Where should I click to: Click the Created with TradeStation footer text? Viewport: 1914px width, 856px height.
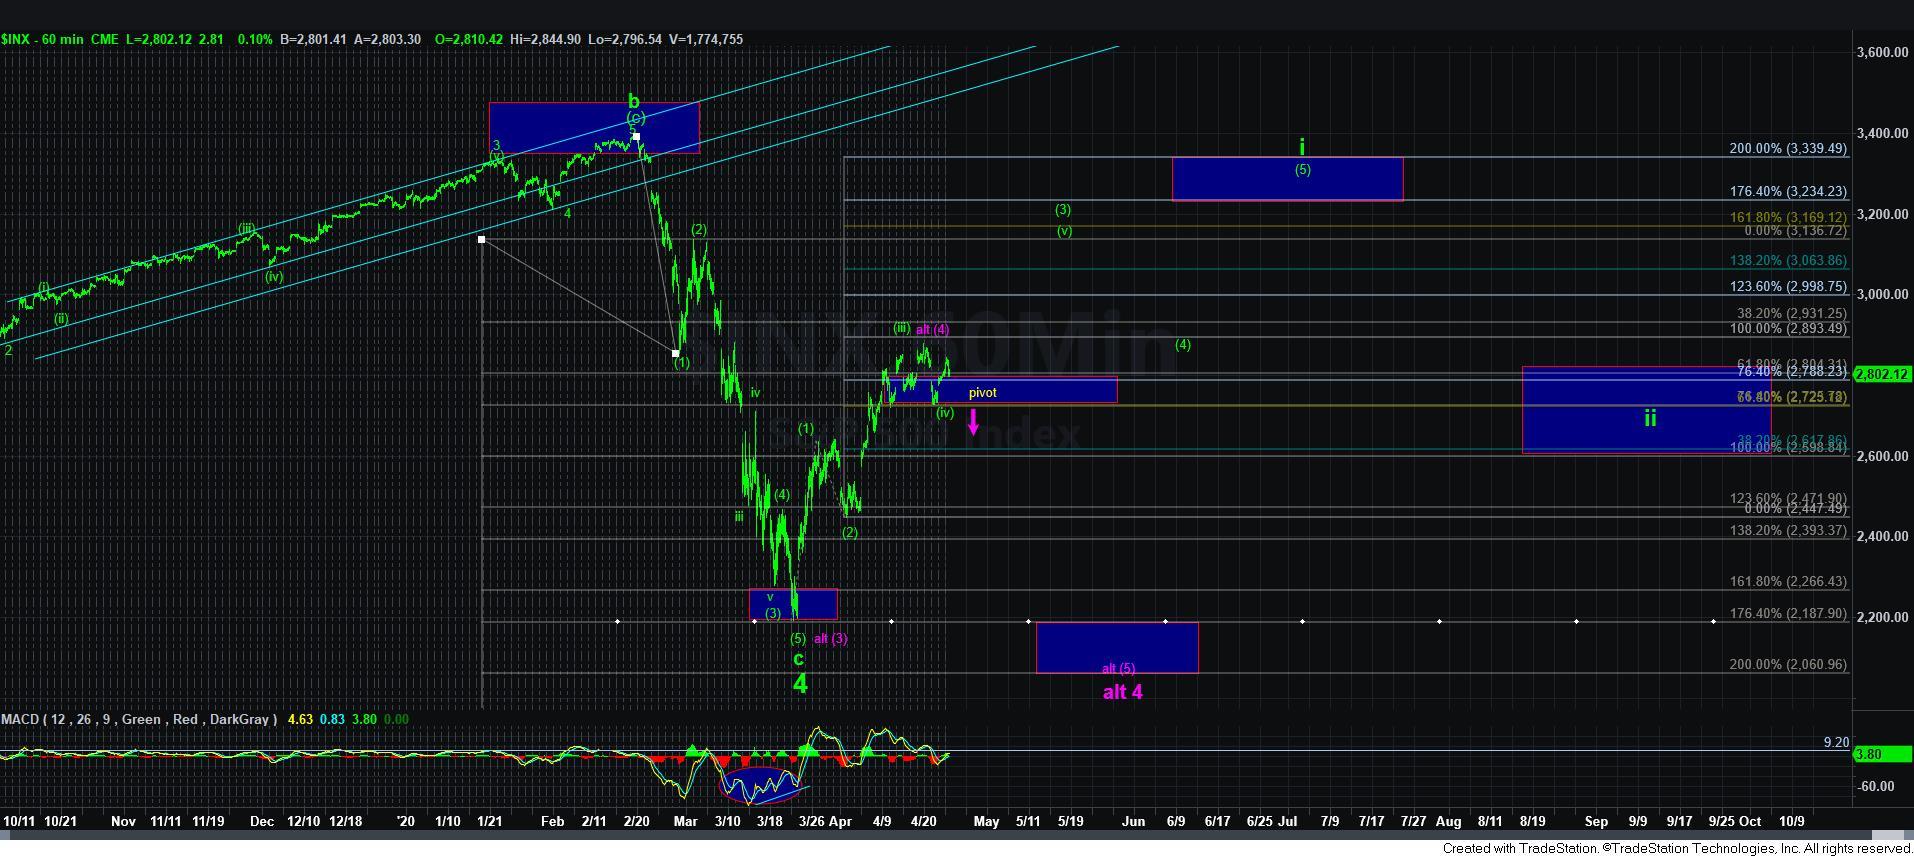(1677, 848)
